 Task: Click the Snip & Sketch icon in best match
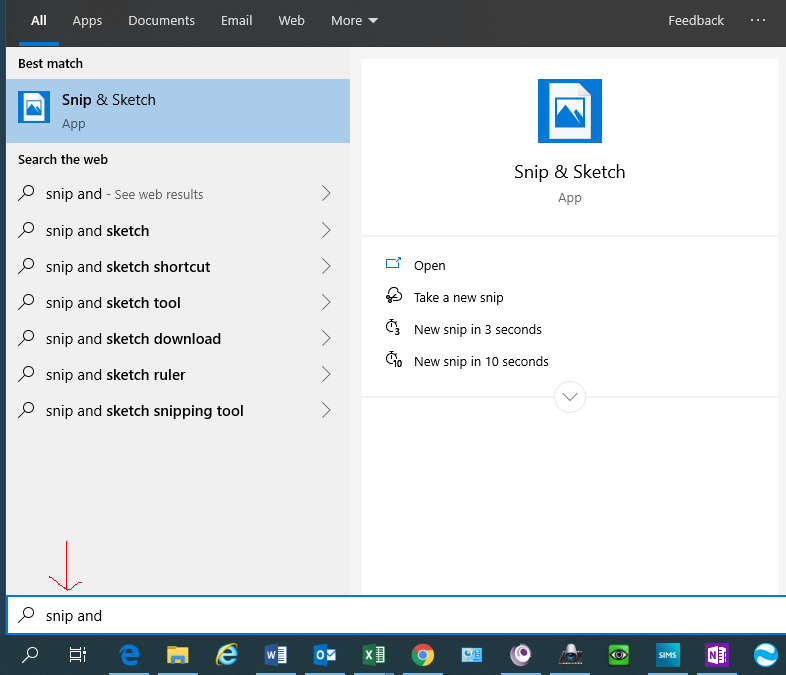(34, 107)
